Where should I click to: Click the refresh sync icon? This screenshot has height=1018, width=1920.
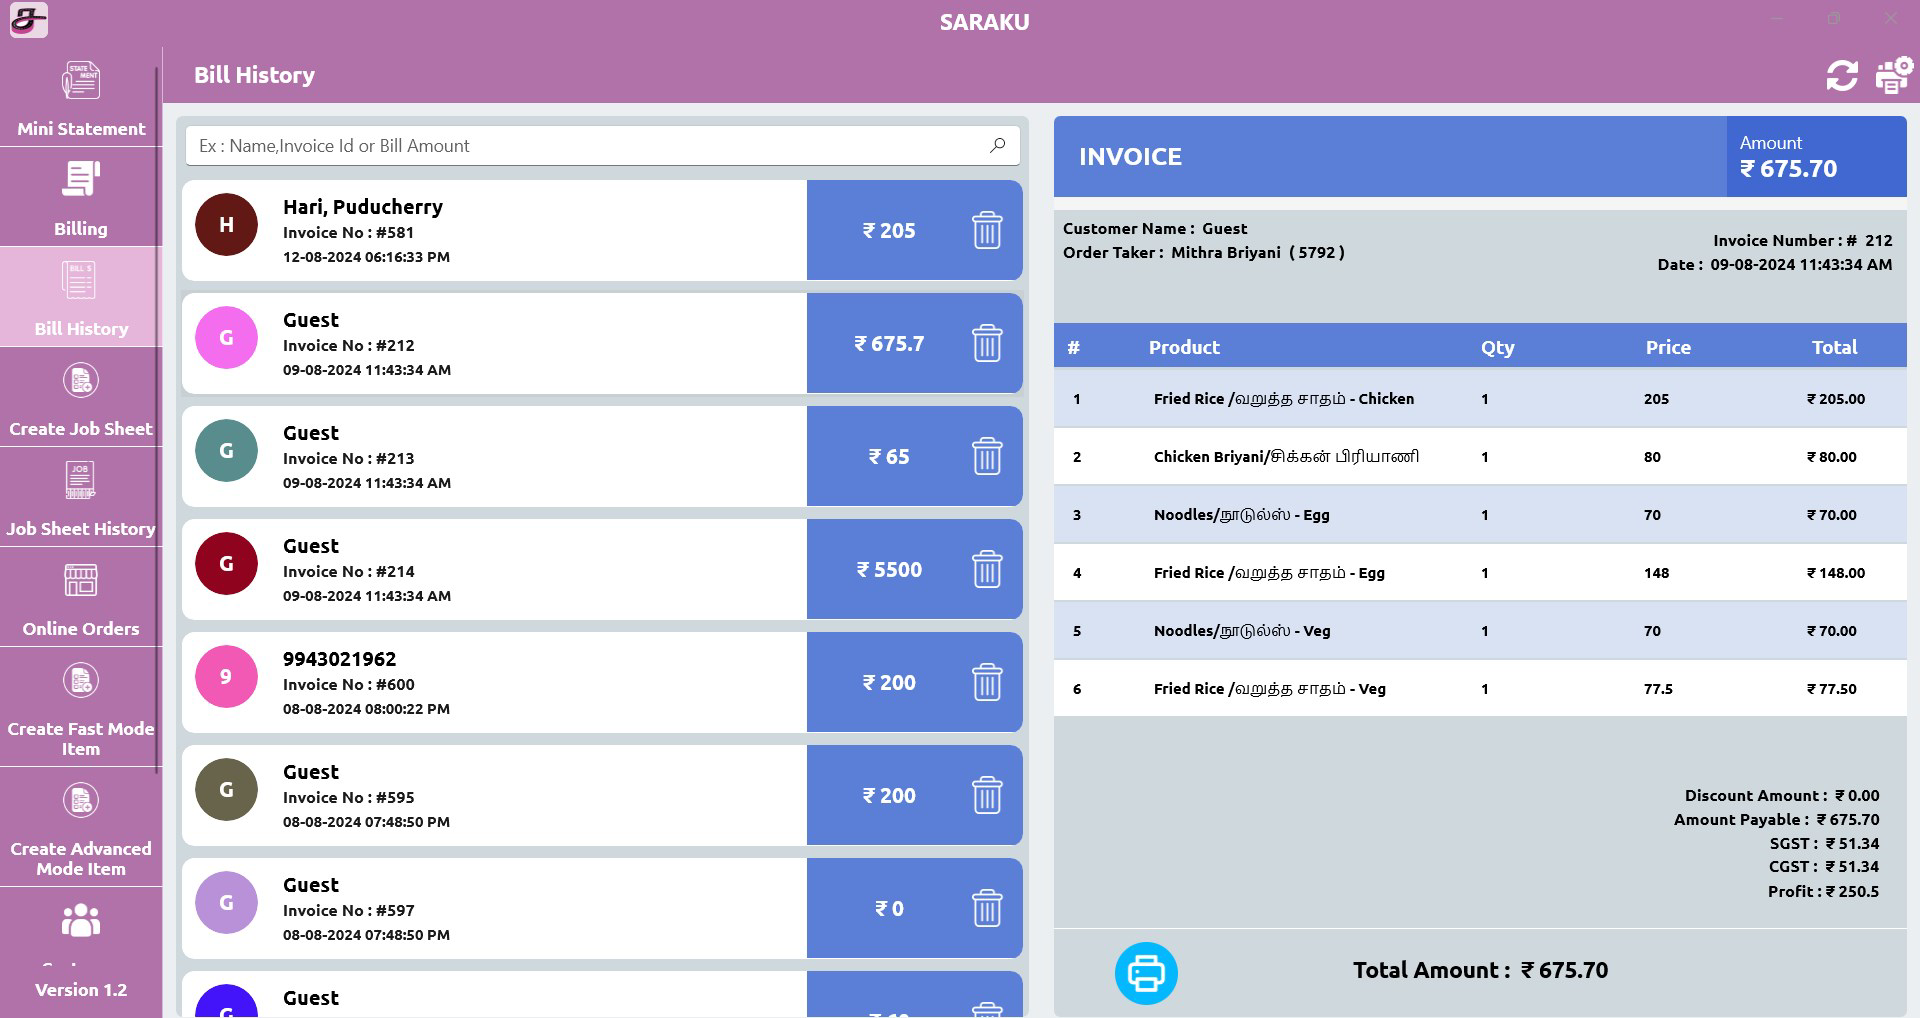pos(1842,76)
